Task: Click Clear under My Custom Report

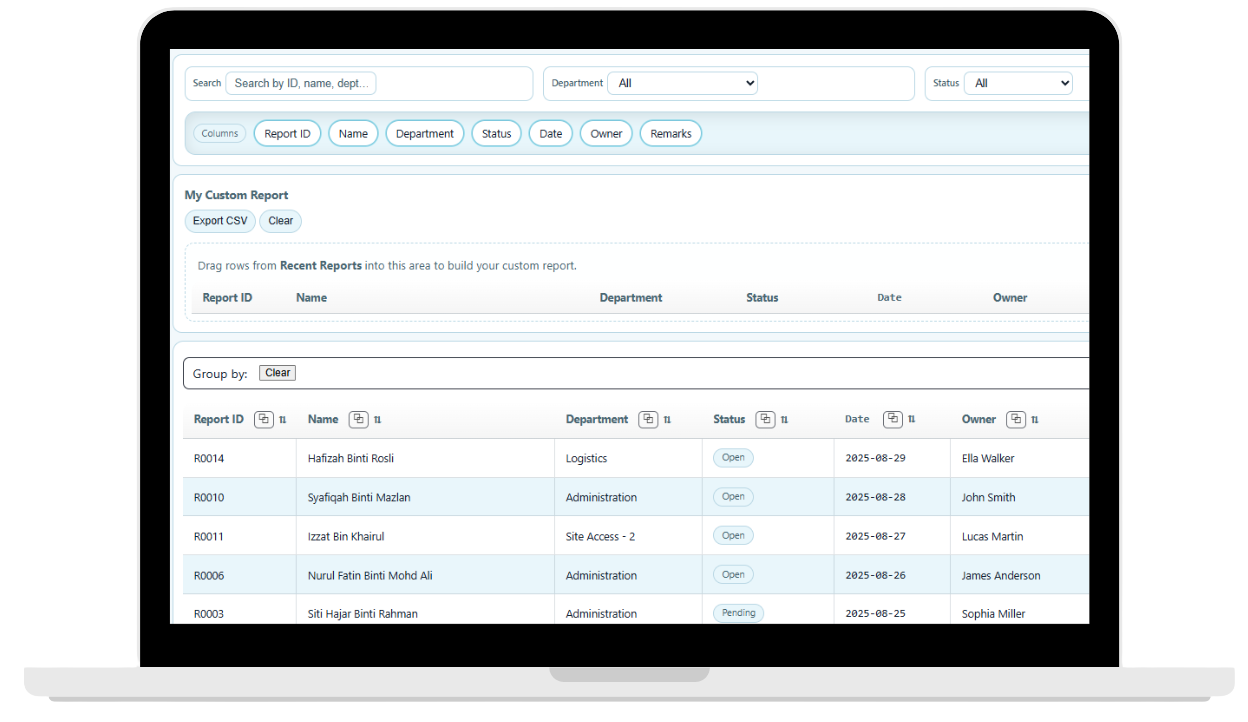Action: tap(280, 220)
